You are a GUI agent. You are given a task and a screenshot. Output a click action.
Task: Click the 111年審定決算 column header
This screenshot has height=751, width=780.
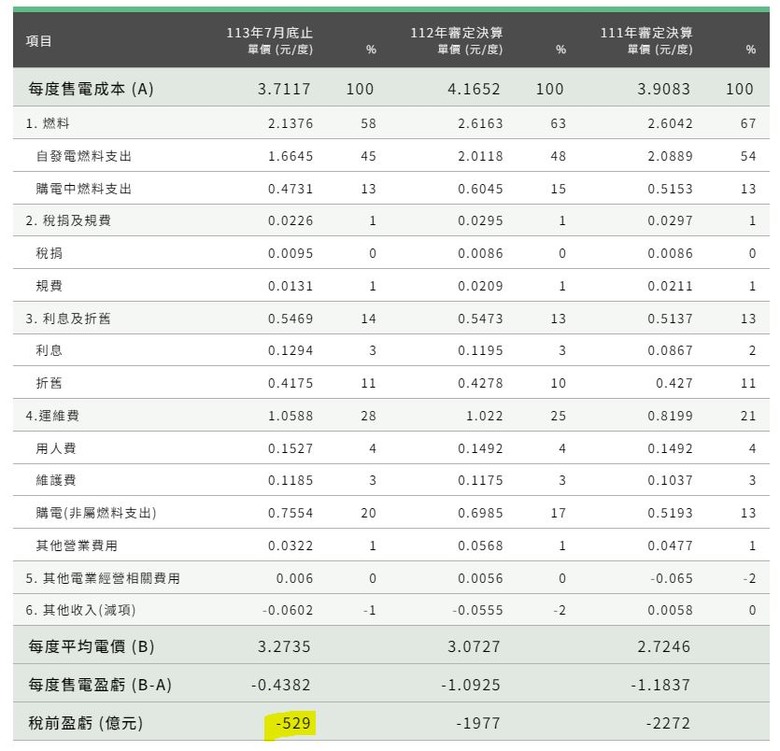pos(646,33)
